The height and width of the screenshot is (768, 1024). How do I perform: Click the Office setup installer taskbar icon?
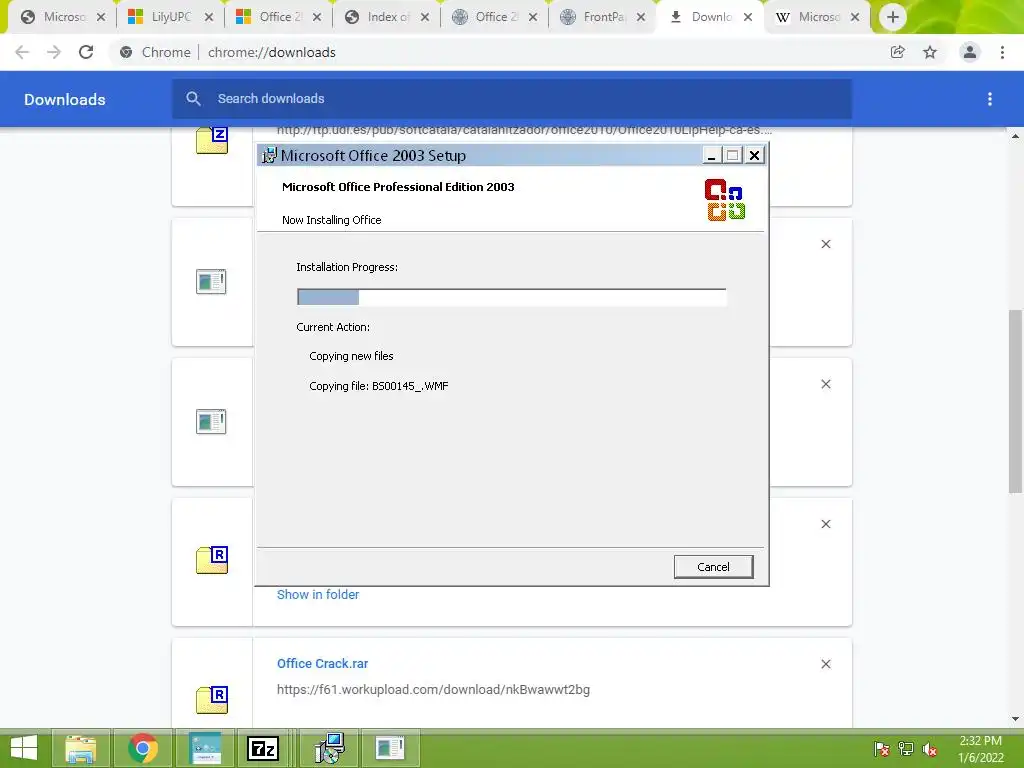pos(330,748)
